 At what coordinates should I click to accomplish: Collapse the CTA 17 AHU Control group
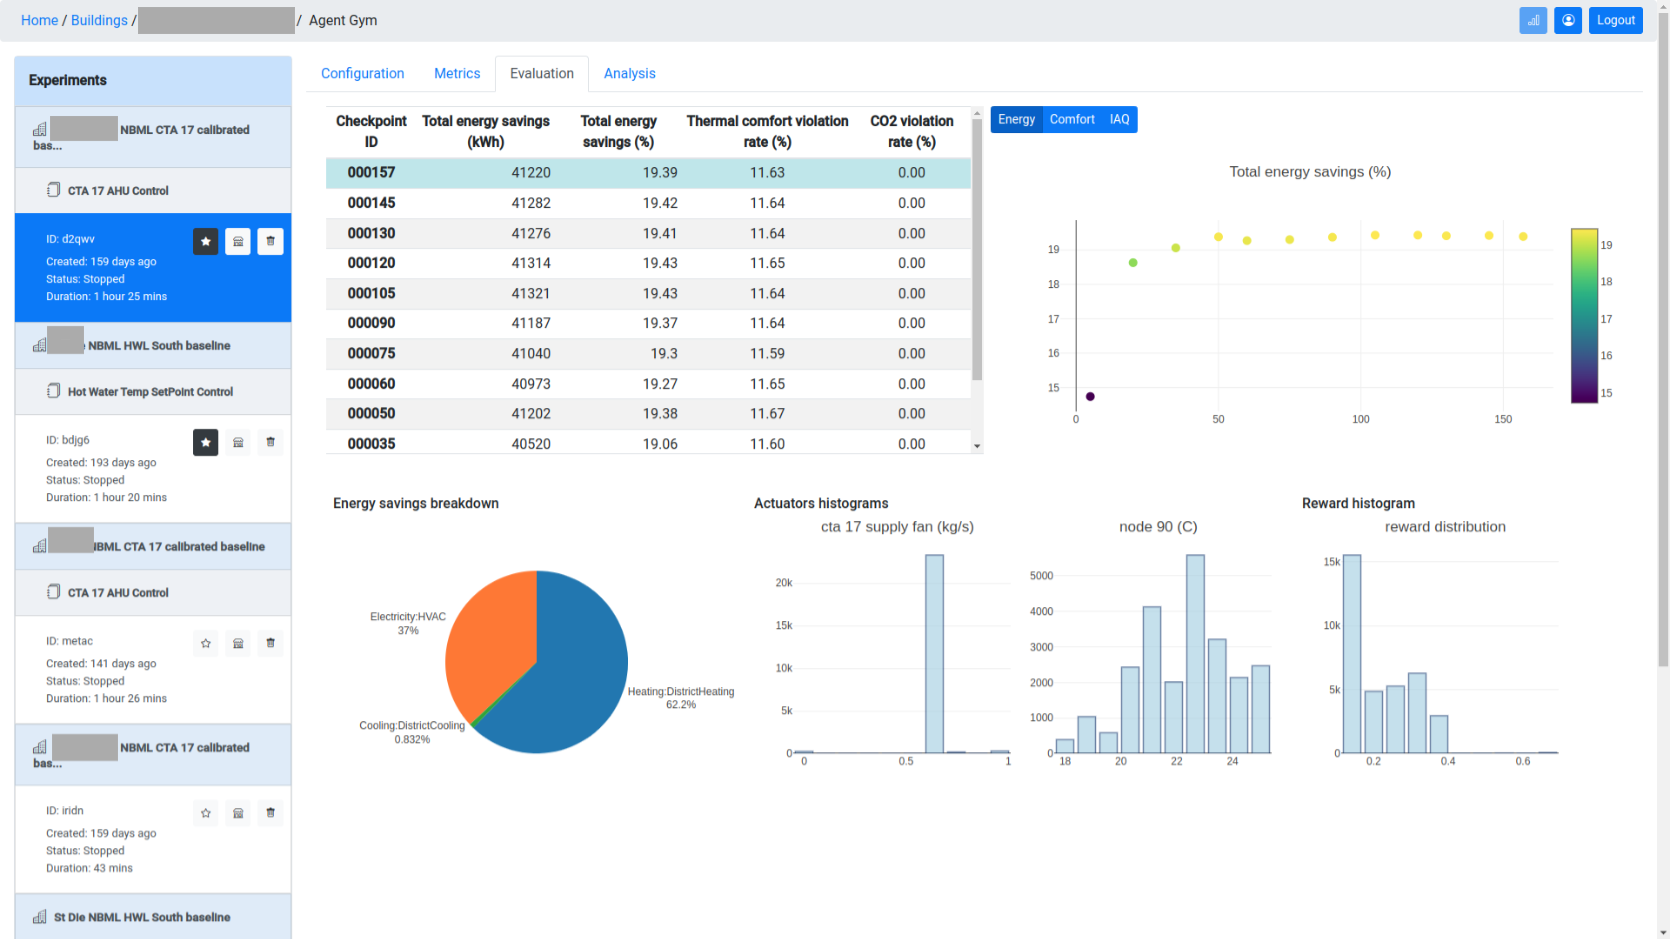tap(117, 191)
